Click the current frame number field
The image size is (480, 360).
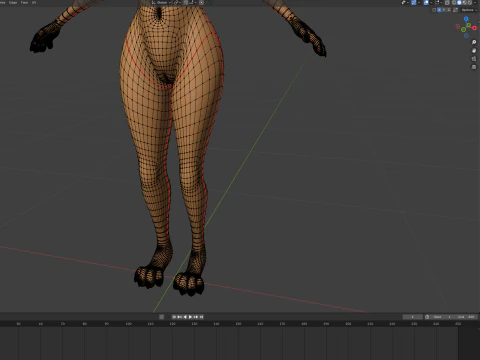point(412,317)
